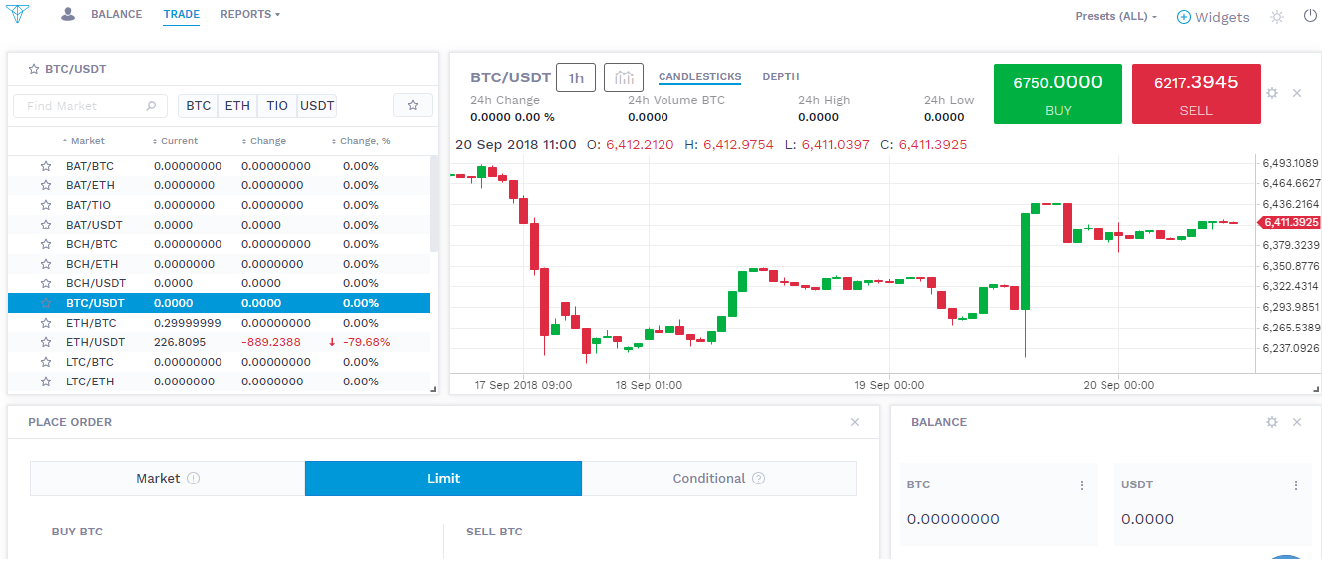The height and width of the screenshot is (564, 1322).
Task: Close the chart widget
Action: 1297,93
